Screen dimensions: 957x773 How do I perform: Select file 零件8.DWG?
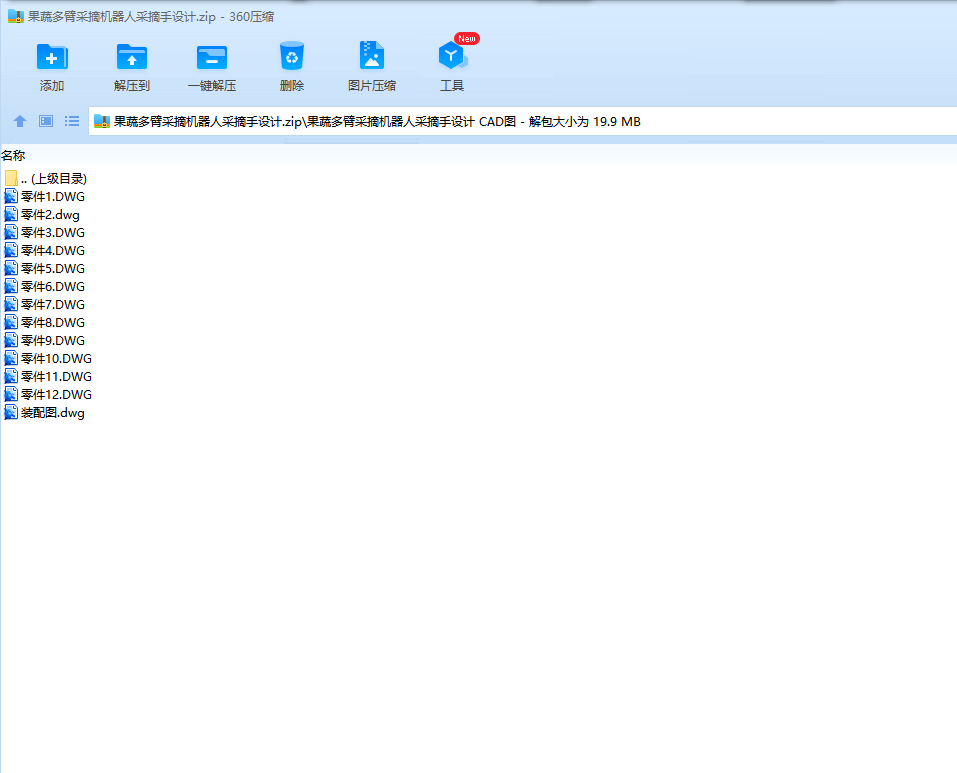45,323
